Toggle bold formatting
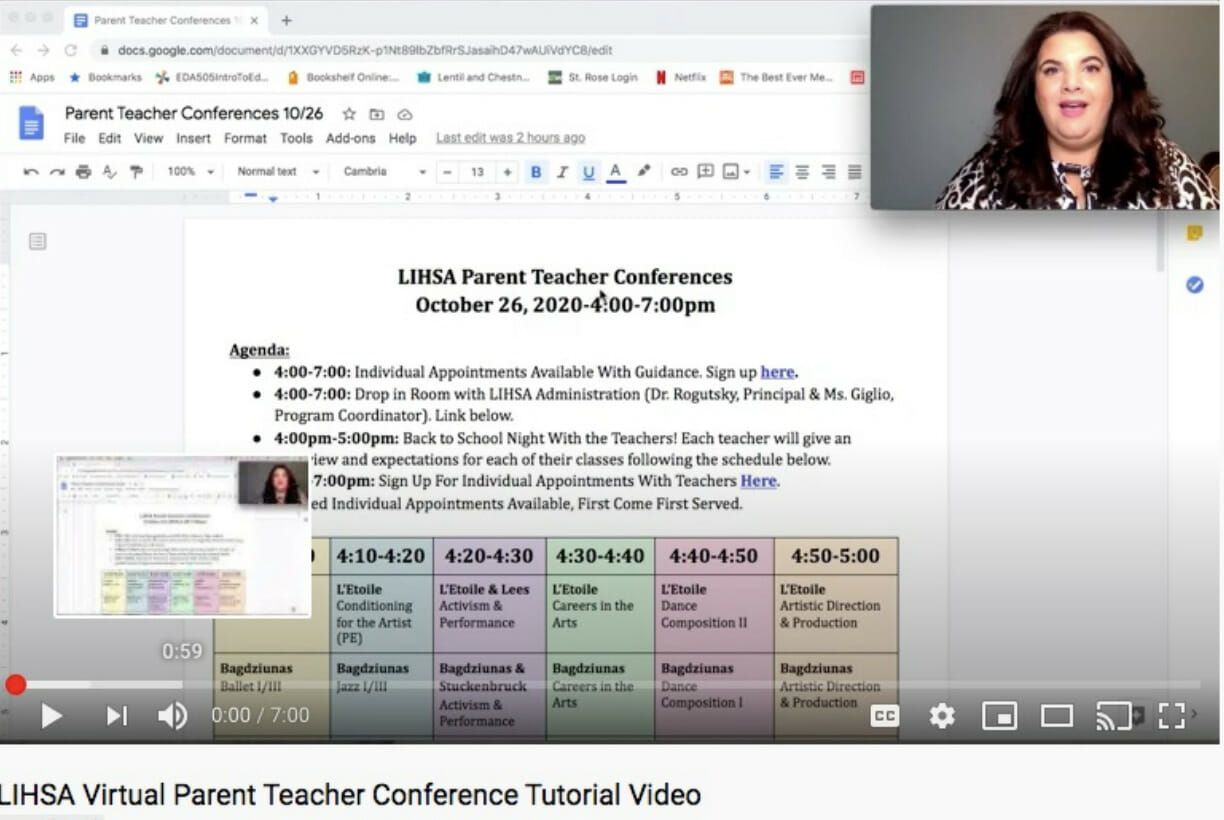This screenshot has height=820, width=1224. tap(536, 171)
